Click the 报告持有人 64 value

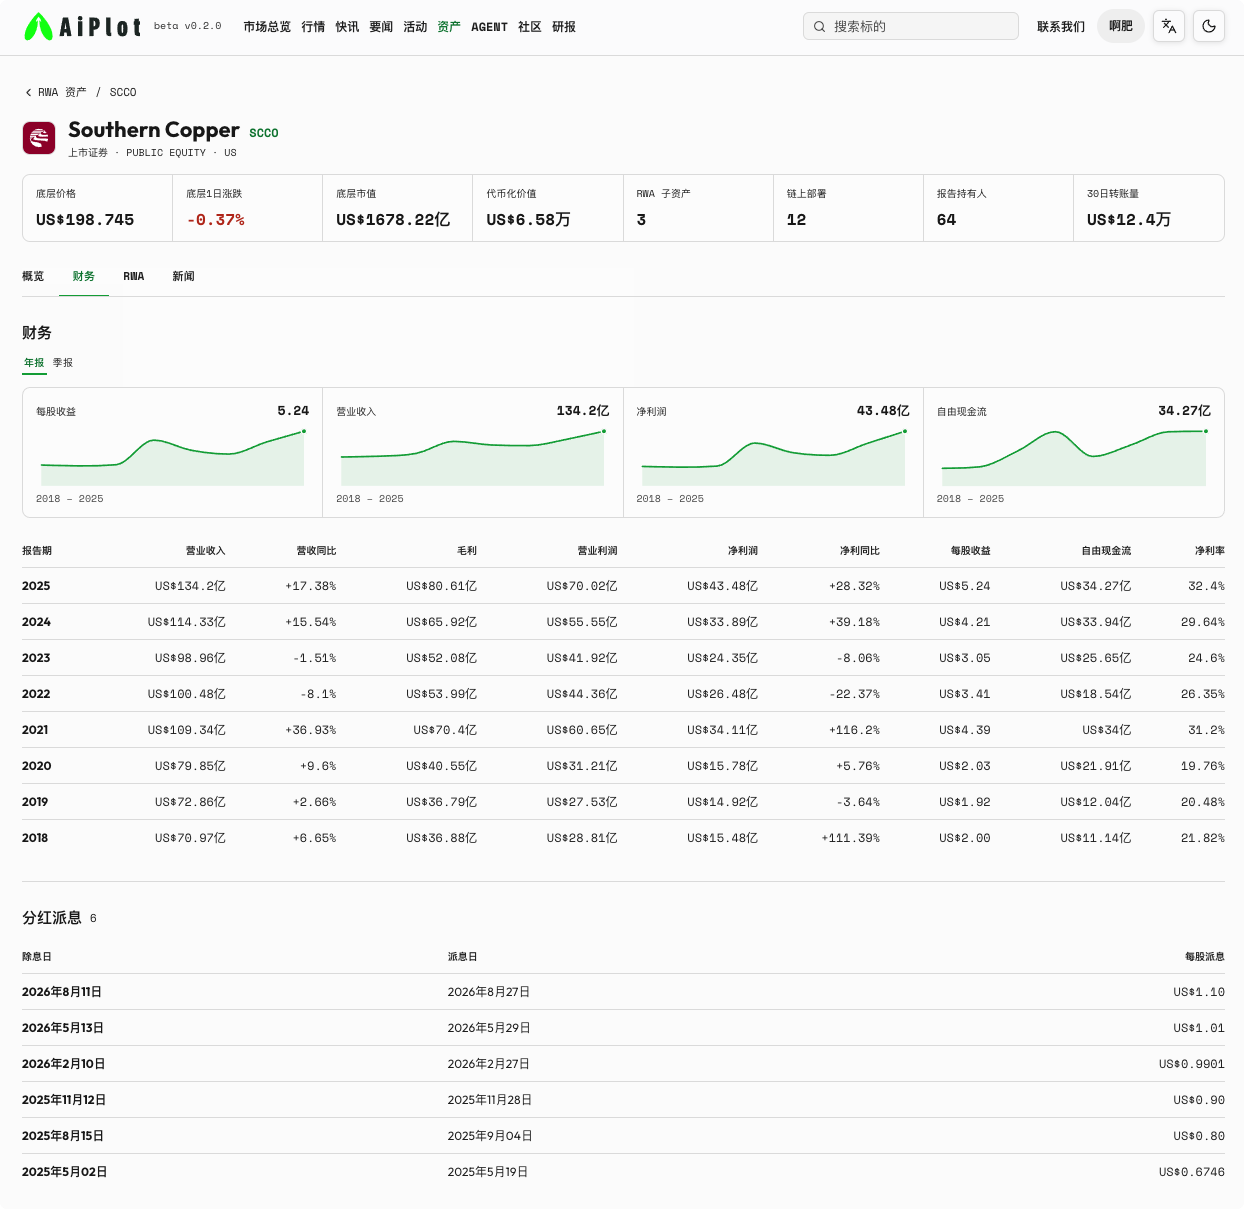(946, 220)
